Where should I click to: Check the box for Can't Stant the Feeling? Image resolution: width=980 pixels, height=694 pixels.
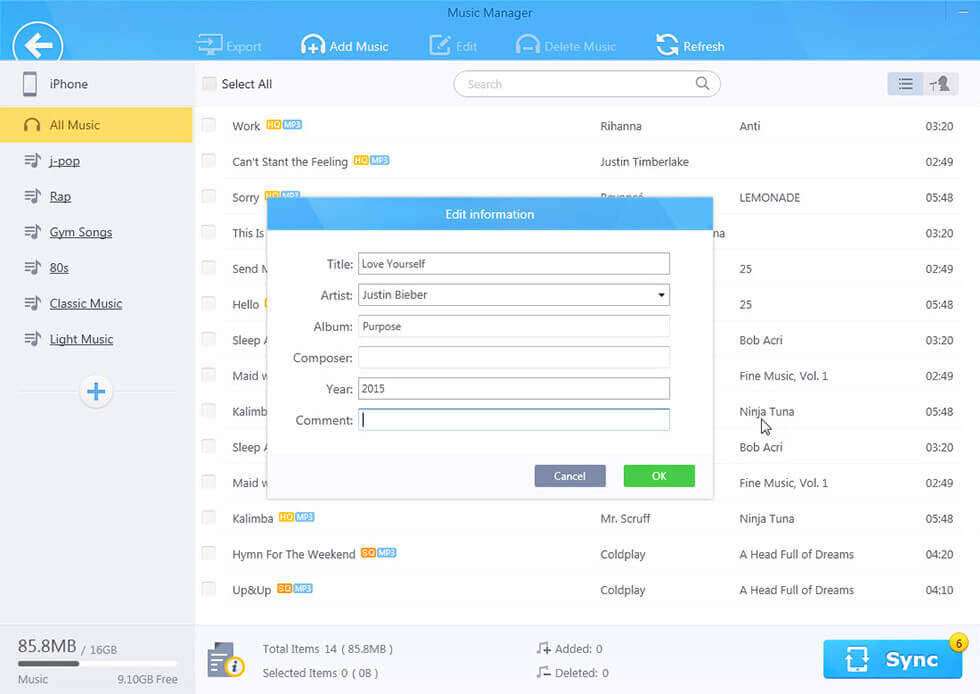click(209, 161)
